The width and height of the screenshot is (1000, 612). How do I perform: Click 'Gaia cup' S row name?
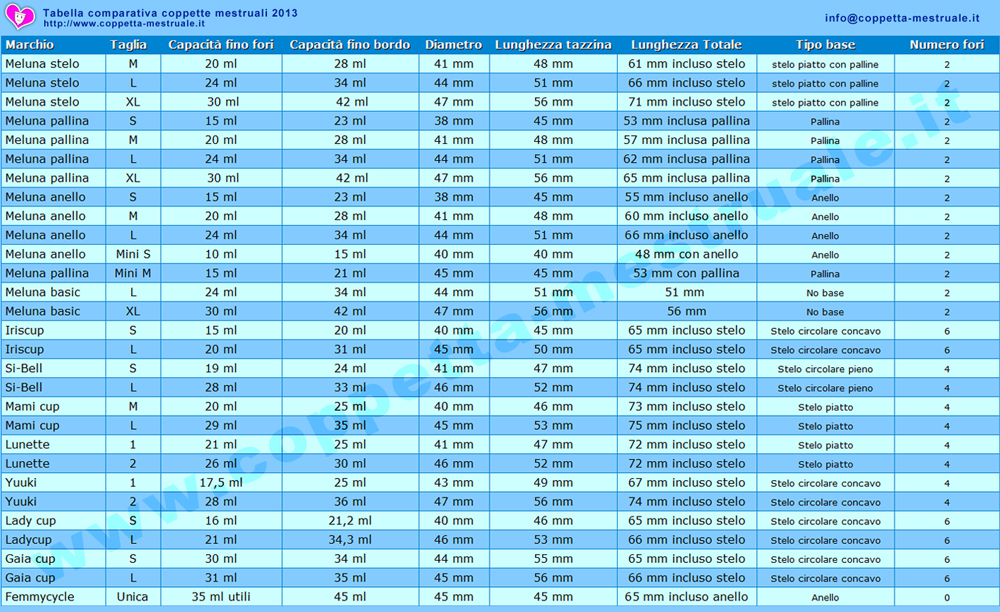pyautogui.click(x=30, y=559)
